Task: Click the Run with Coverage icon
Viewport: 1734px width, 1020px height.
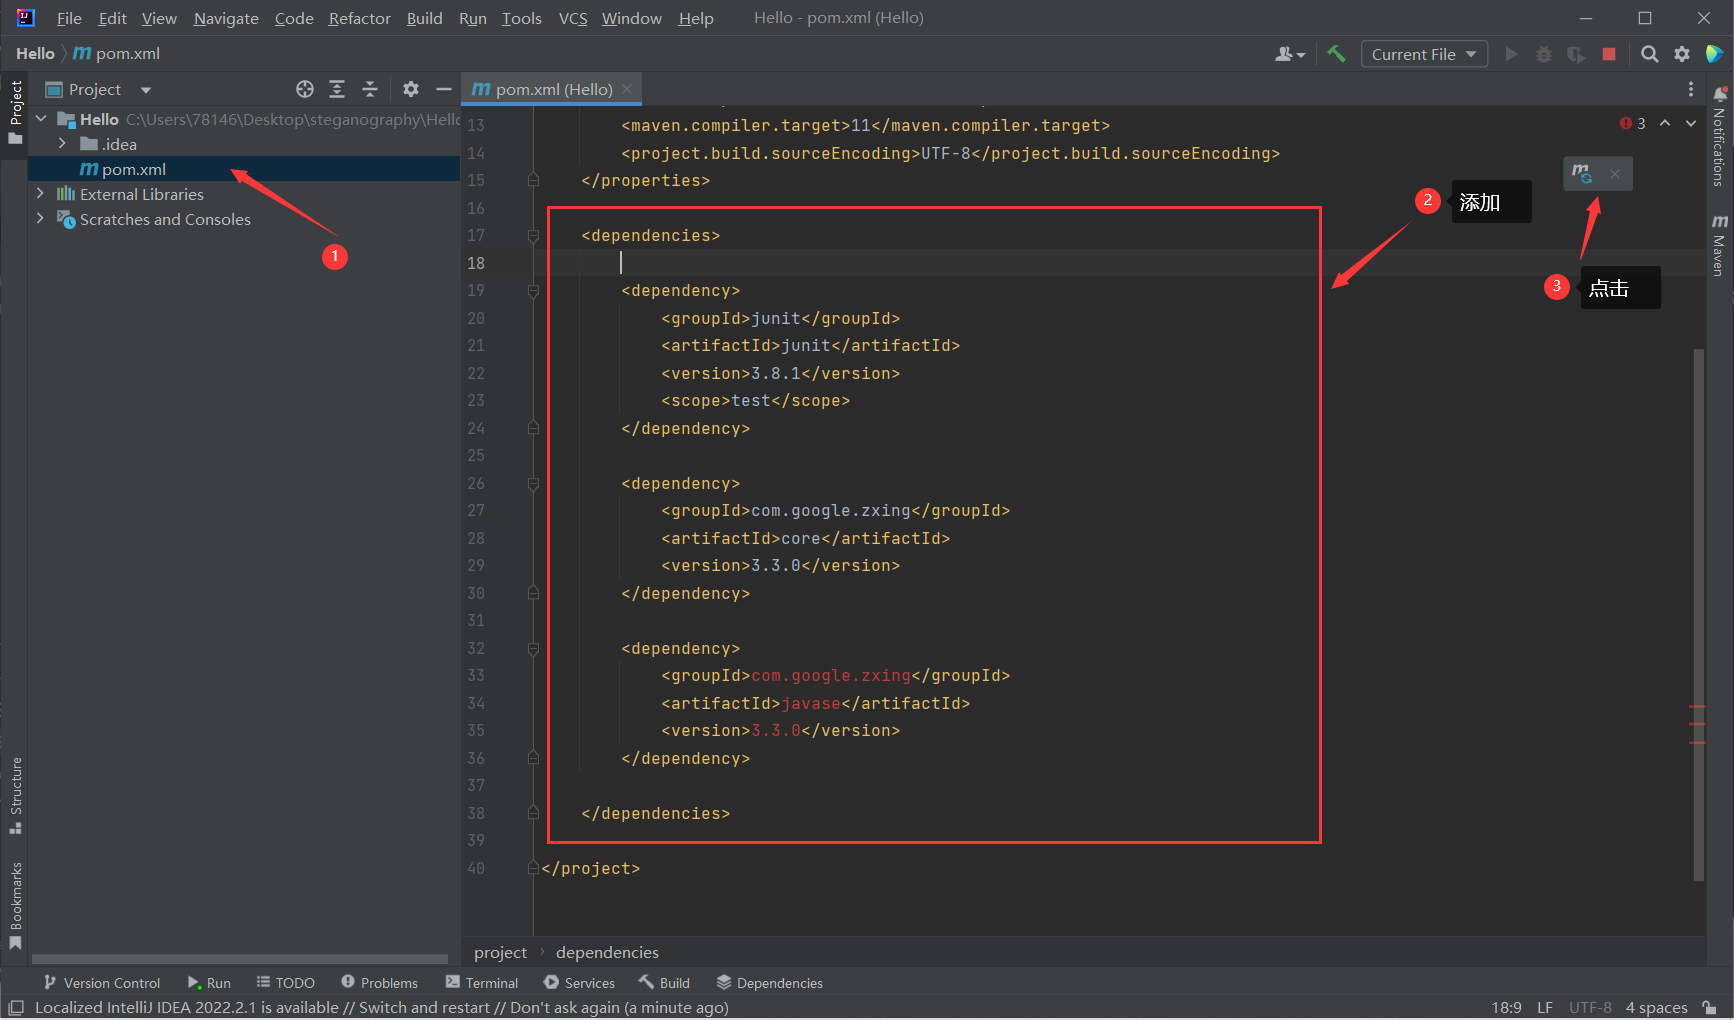Action: click(1576, 54)
